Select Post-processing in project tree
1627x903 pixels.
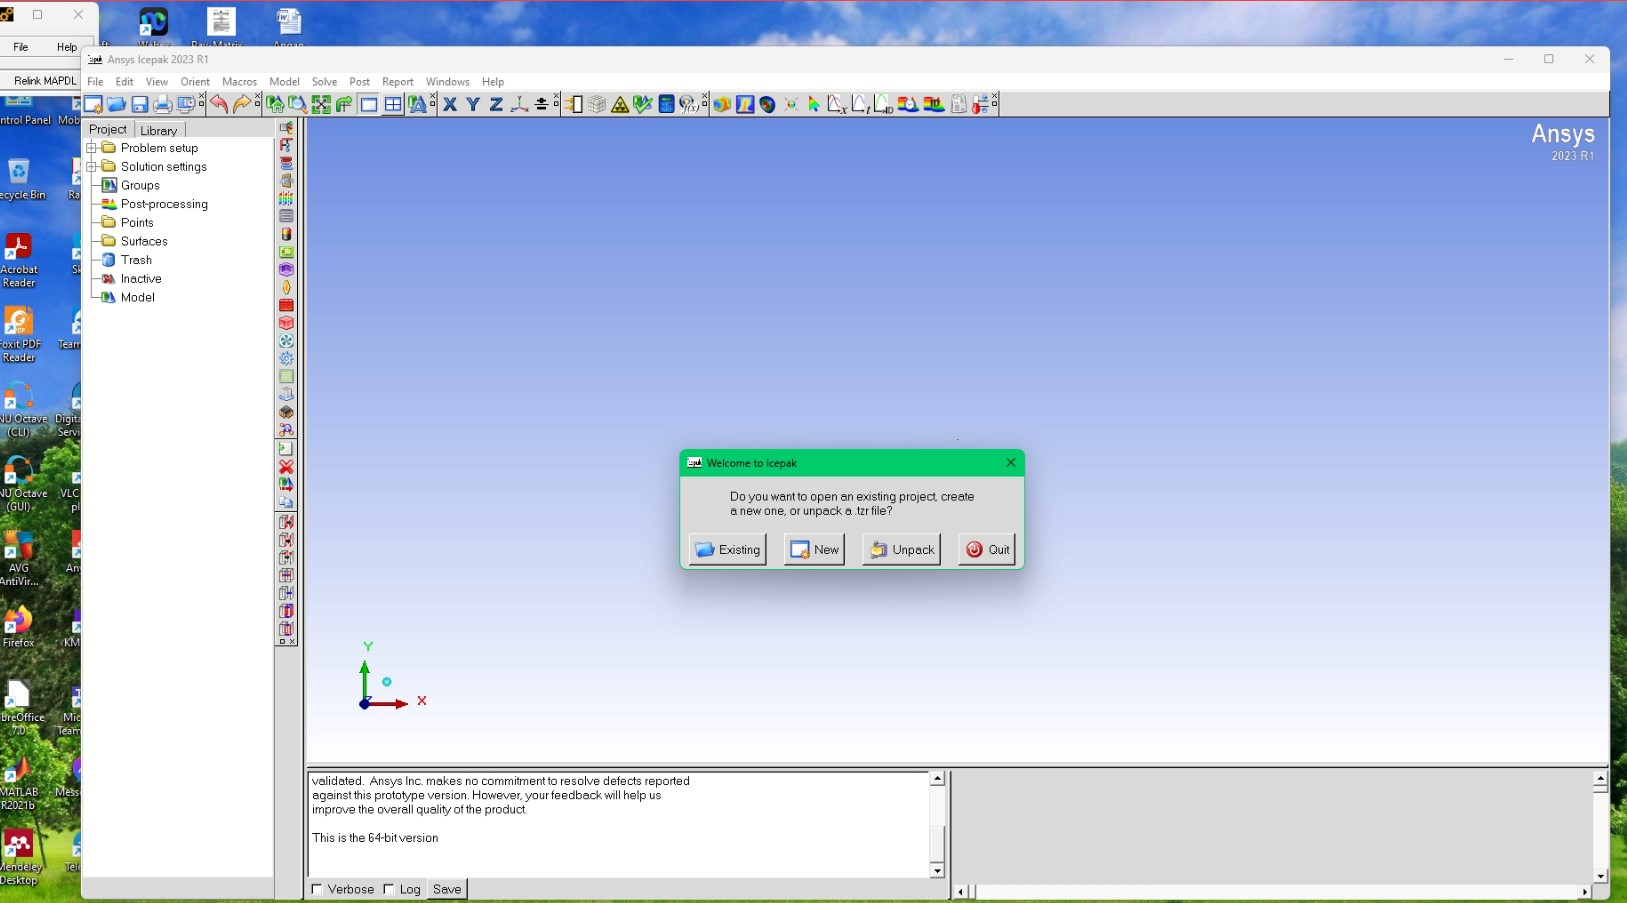(x=164, y=204)
